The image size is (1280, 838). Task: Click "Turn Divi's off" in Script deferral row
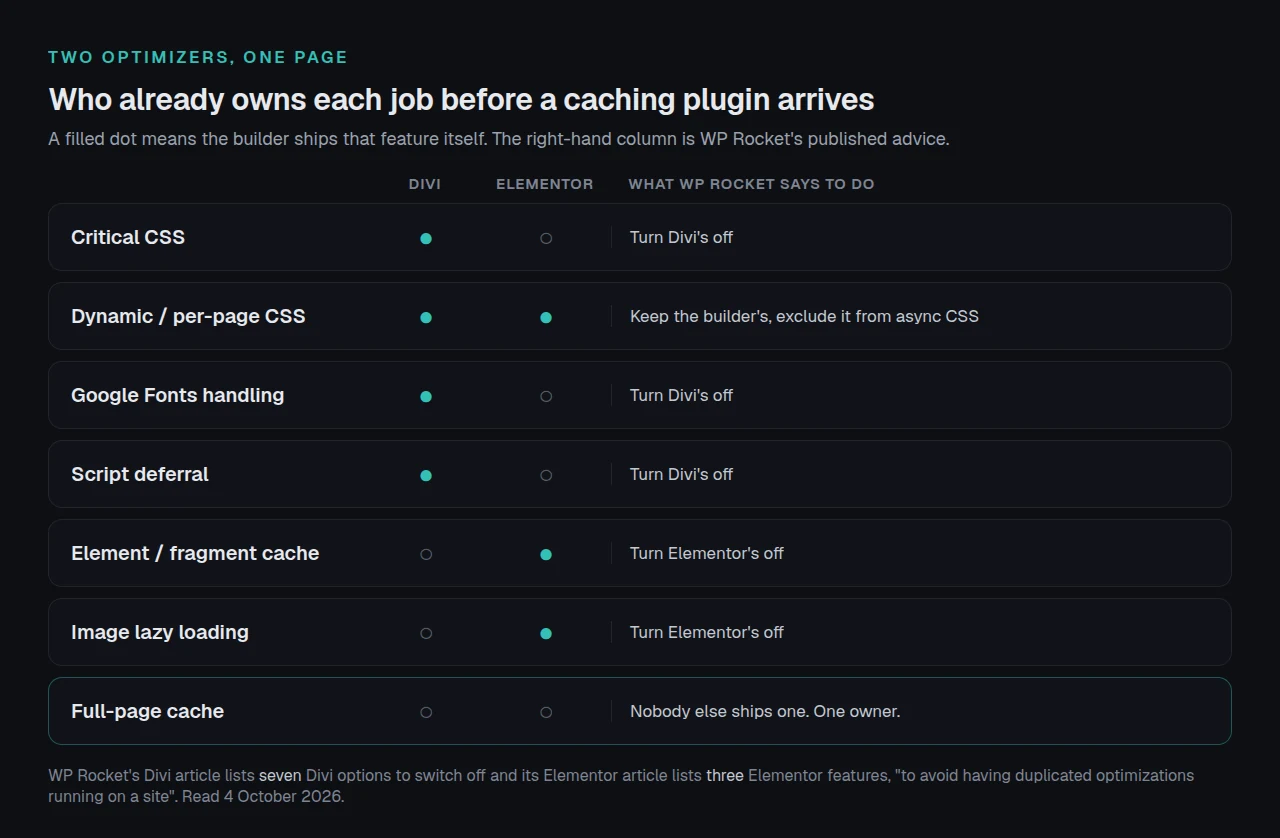[x=681, y=474]
